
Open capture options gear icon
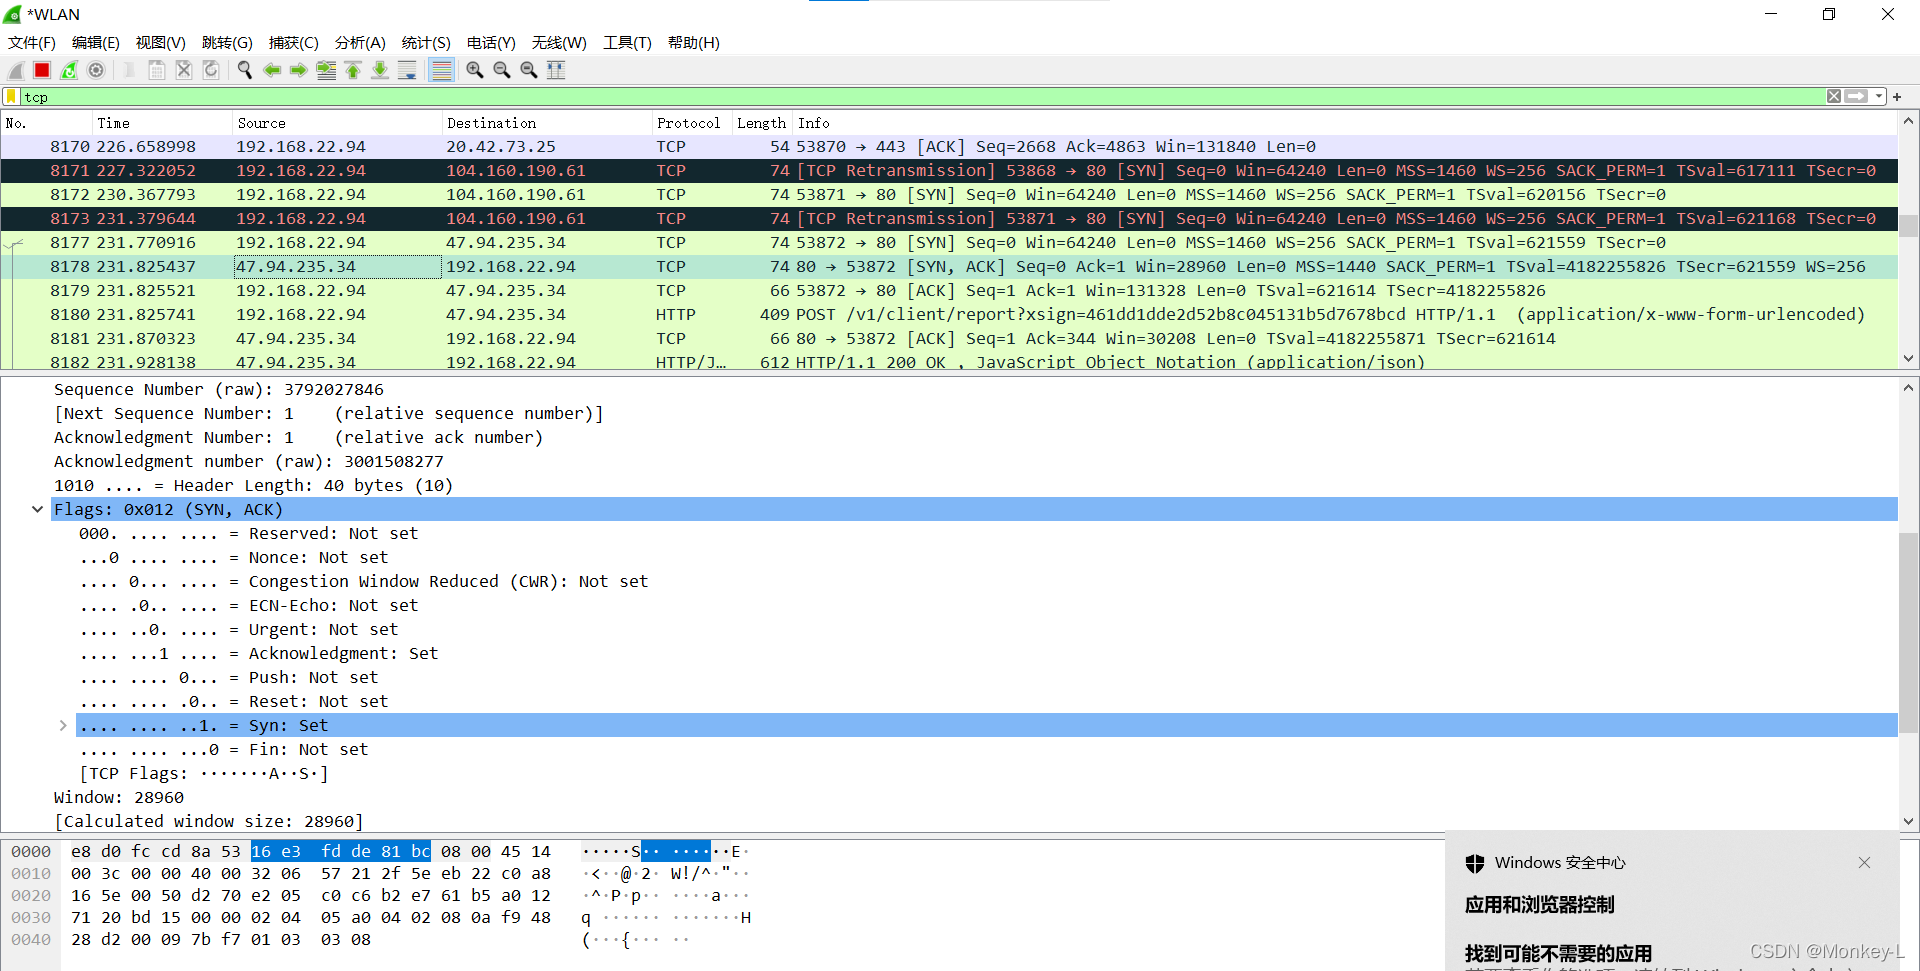coord(96,70)
